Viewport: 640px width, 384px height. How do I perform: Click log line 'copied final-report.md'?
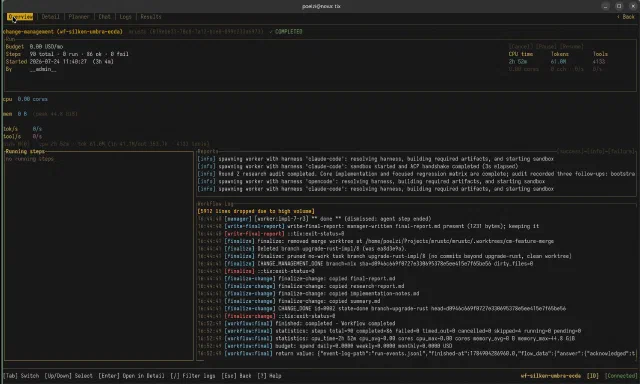tap(296, 278)
